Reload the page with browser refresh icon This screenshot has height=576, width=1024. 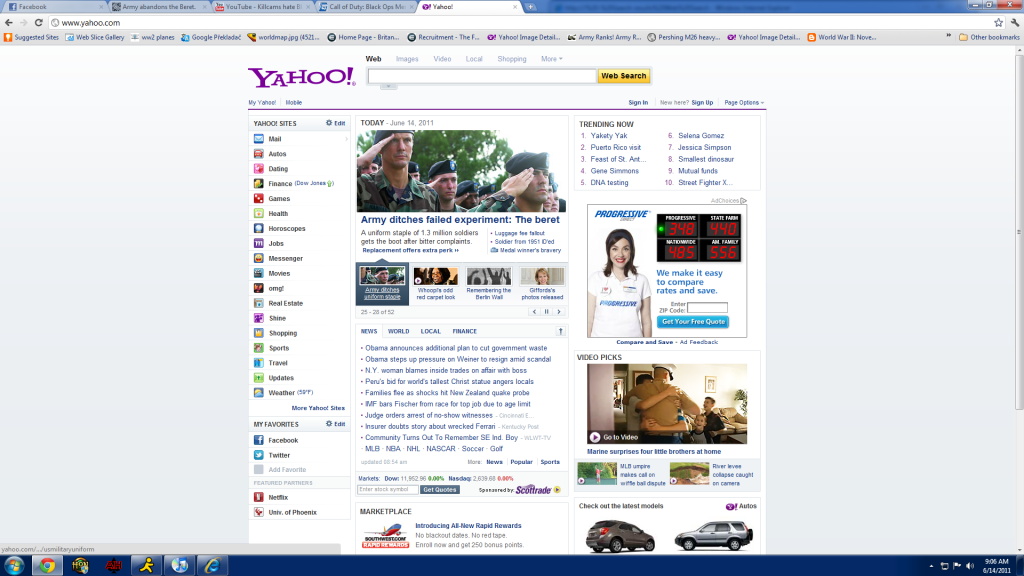pos(39,23)
